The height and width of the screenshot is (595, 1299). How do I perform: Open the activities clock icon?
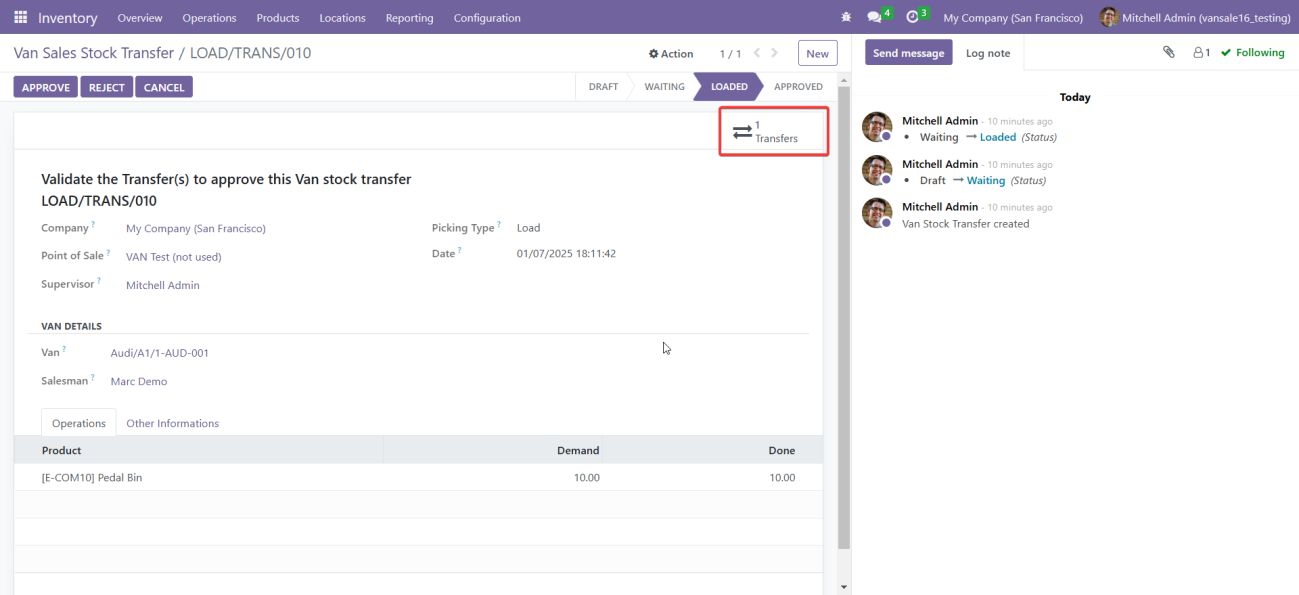(x=912, y=18)
